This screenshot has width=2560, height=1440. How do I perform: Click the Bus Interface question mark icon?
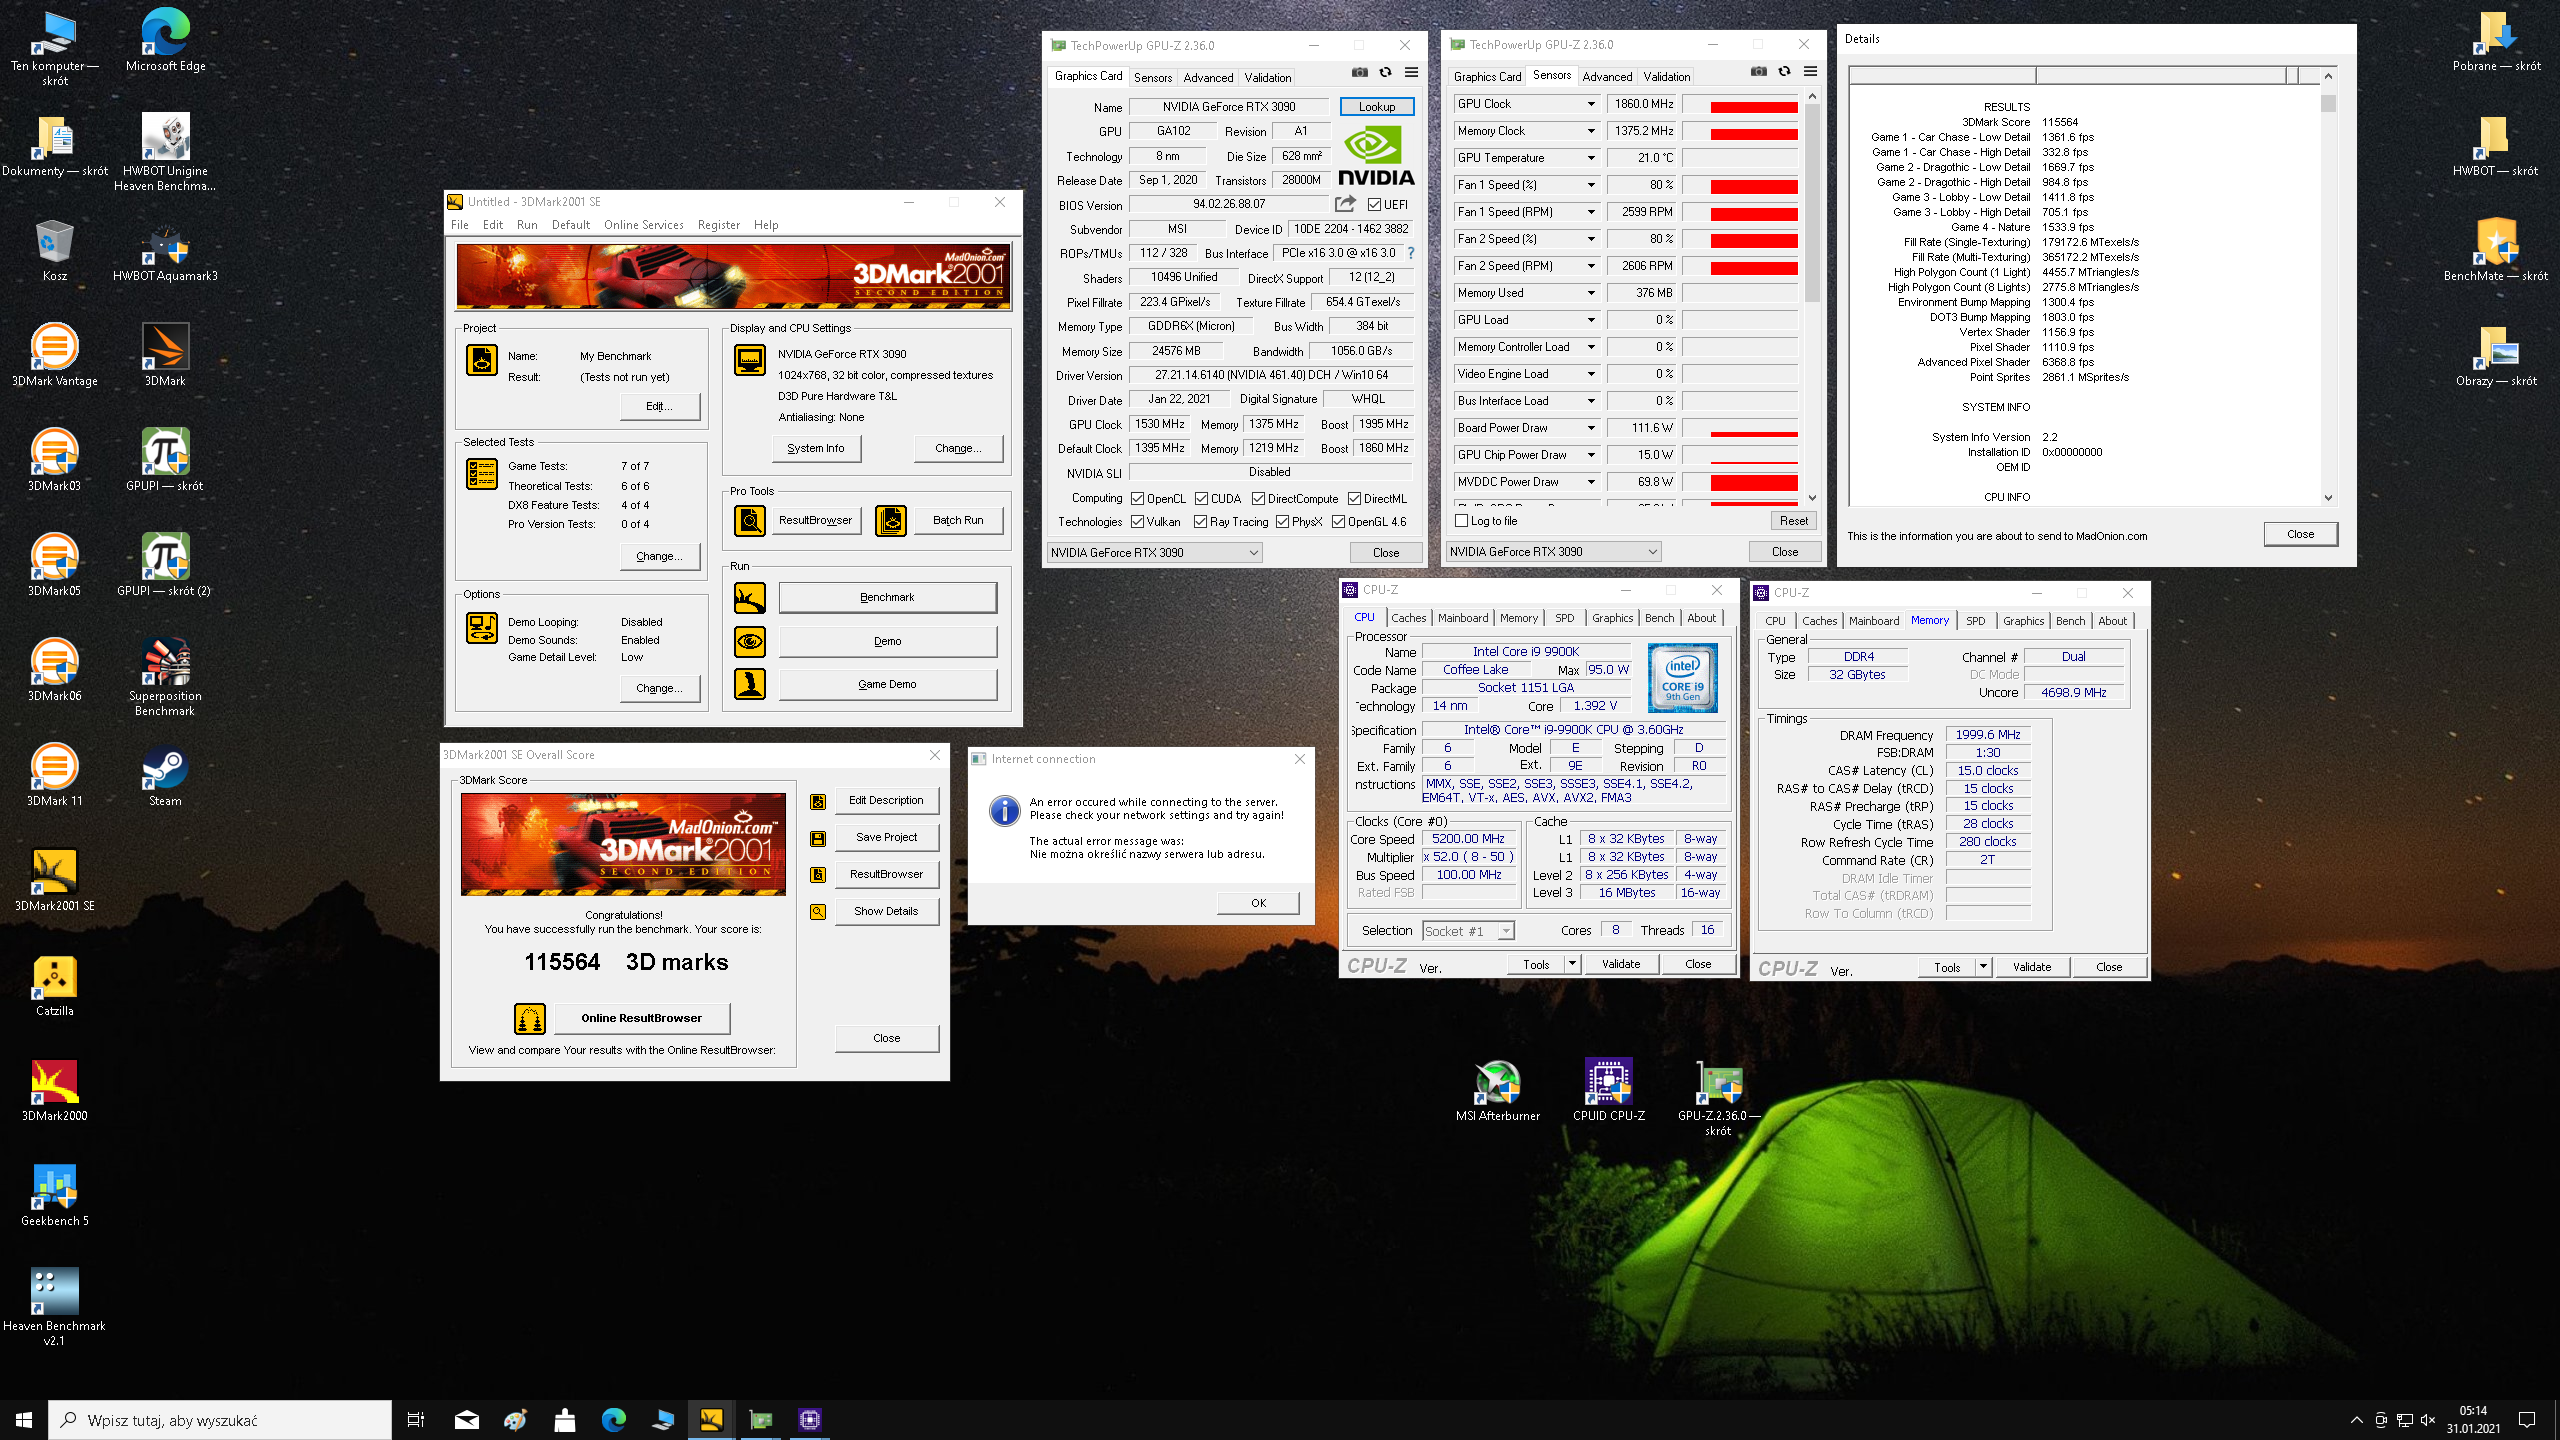point(1411,253)
